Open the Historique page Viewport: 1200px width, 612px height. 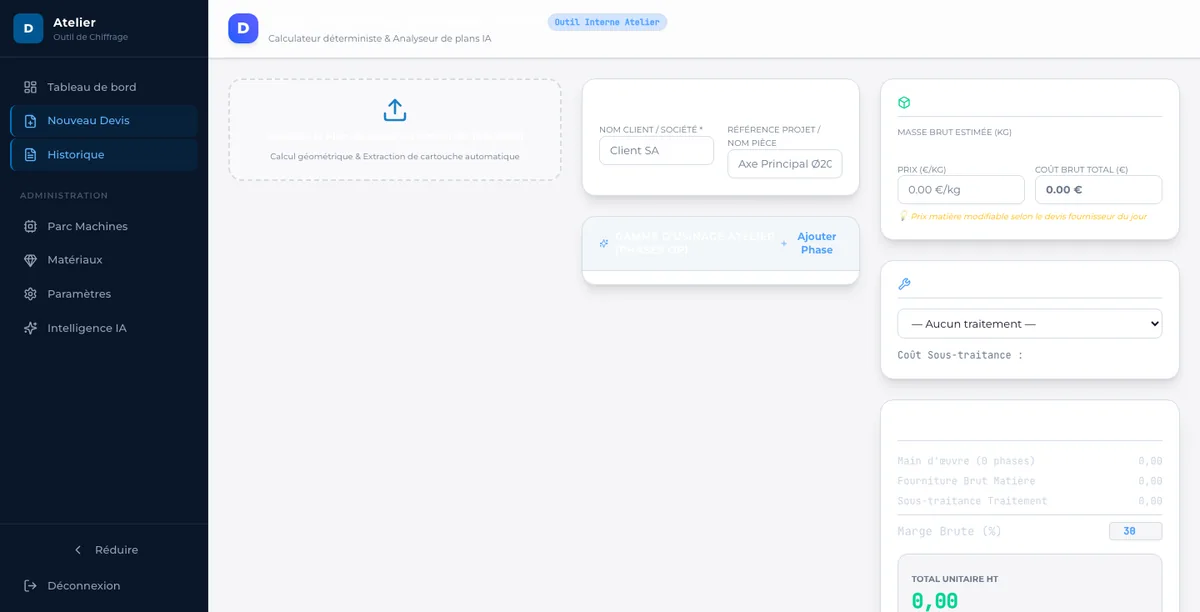104,155
